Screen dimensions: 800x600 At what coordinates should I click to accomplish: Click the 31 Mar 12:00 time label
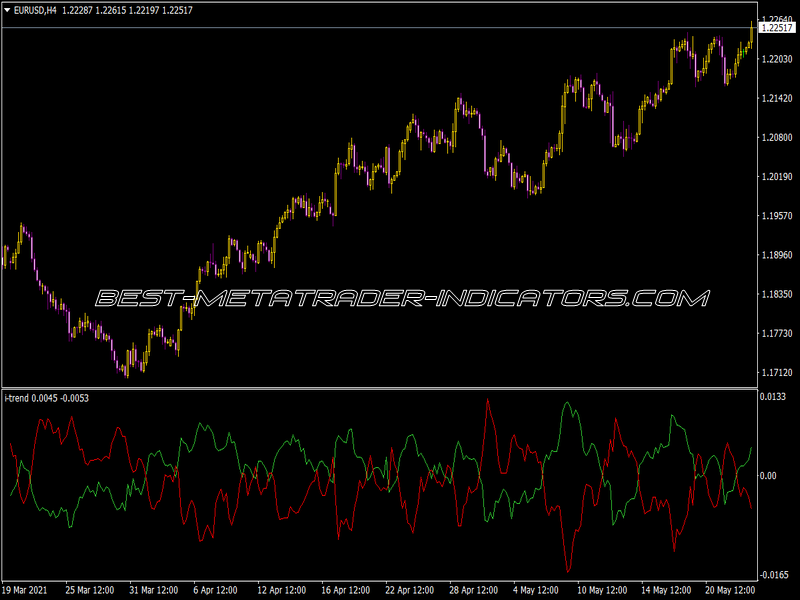154,590
